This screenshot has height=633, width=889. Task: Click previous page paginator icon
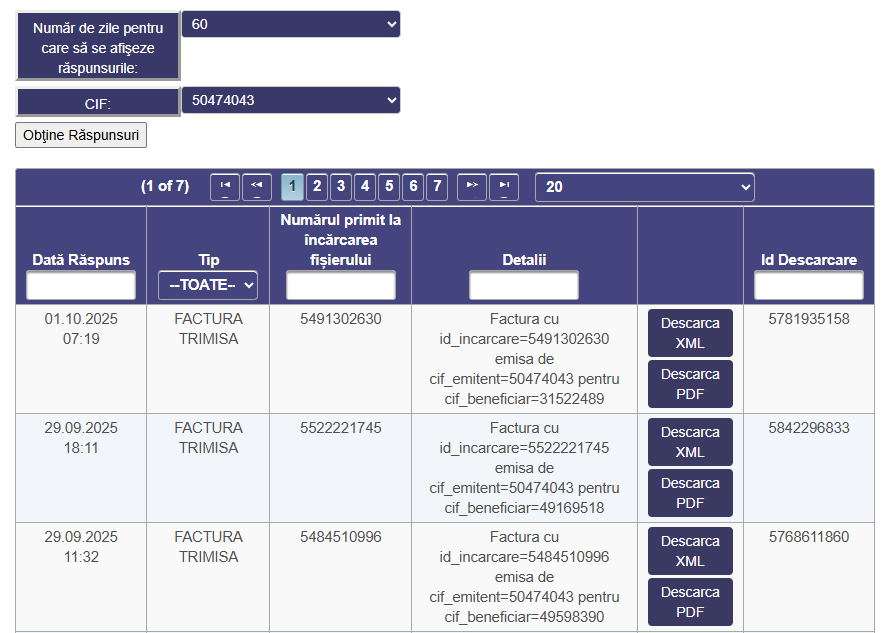(x=257, y=187)
